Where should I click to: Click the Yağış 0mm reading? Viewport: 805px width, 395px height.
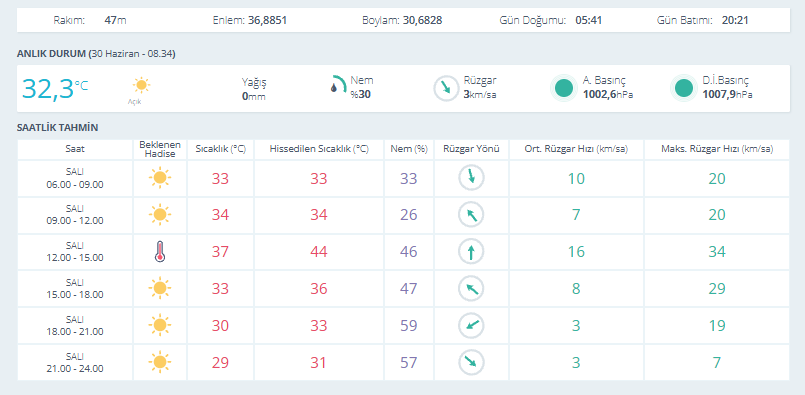point(254,88)
